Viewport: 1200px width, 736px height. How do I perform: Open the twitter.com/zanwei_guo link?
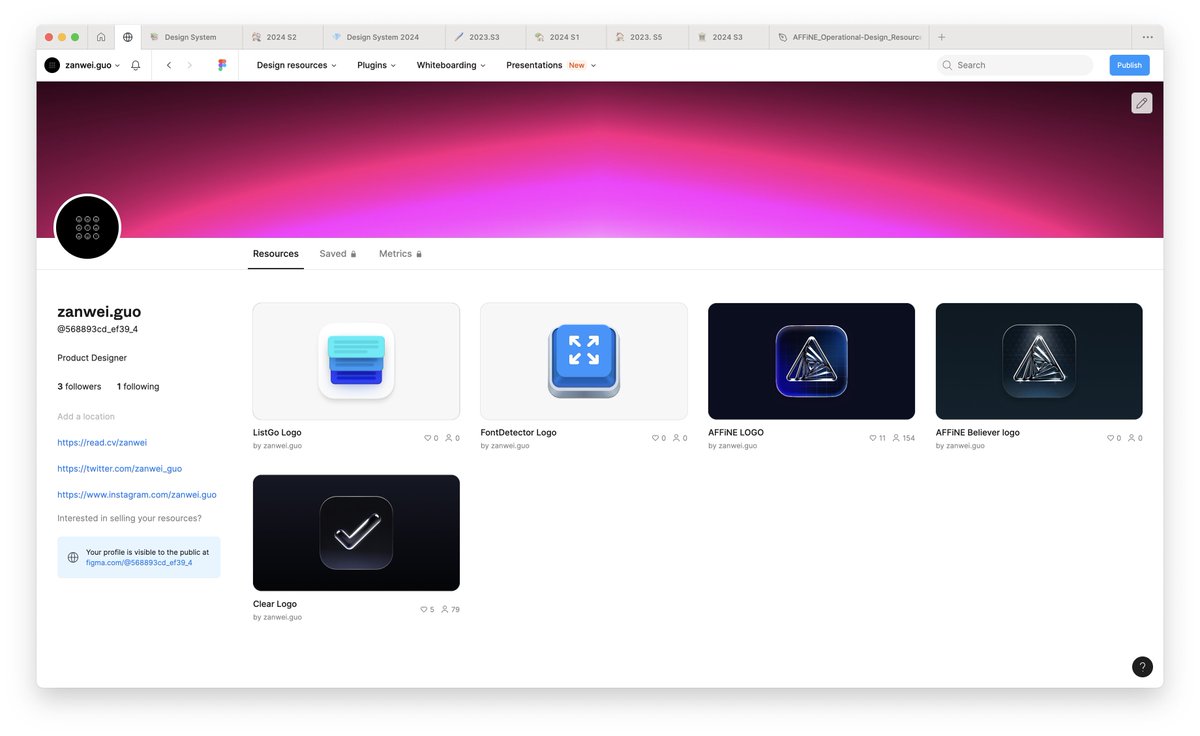[119, 468]
